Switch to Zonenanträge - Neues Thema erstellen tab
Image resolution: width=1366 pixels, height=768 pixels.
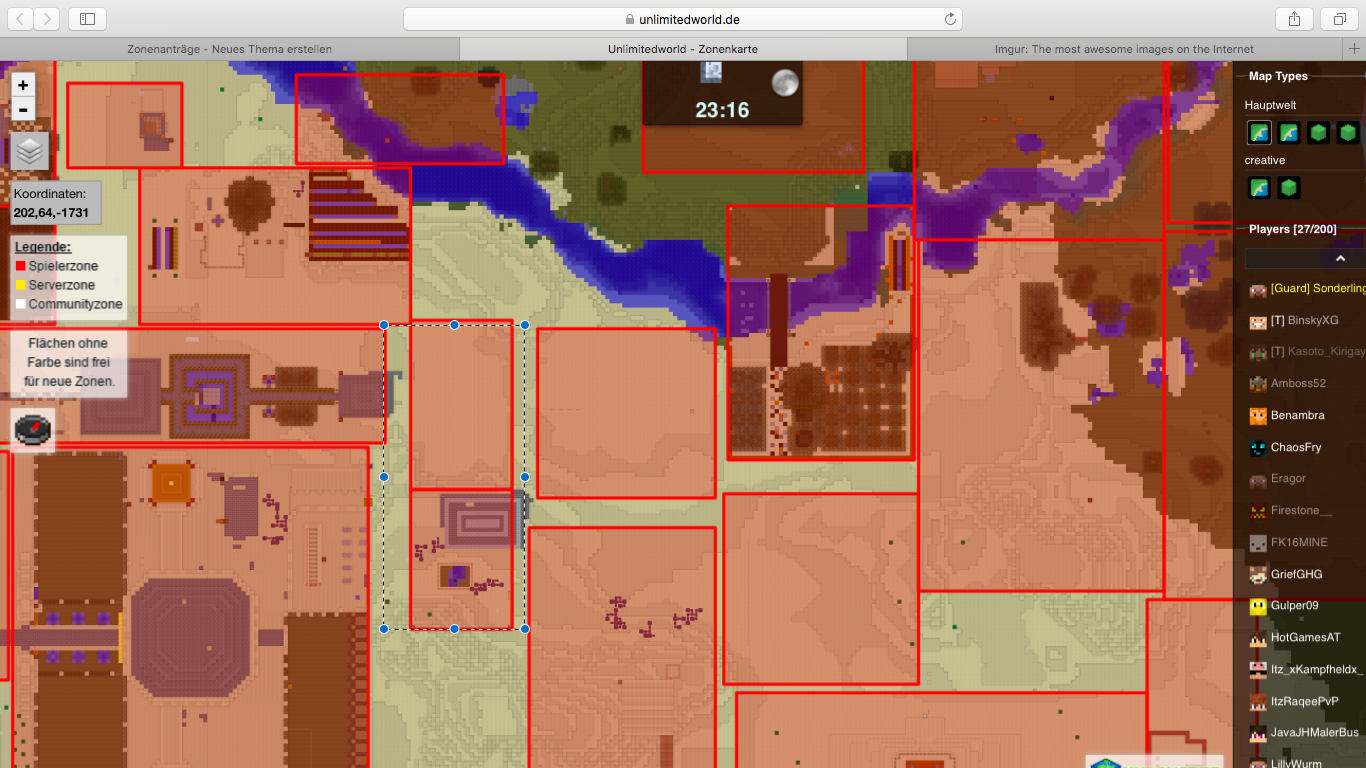point(229,49)
